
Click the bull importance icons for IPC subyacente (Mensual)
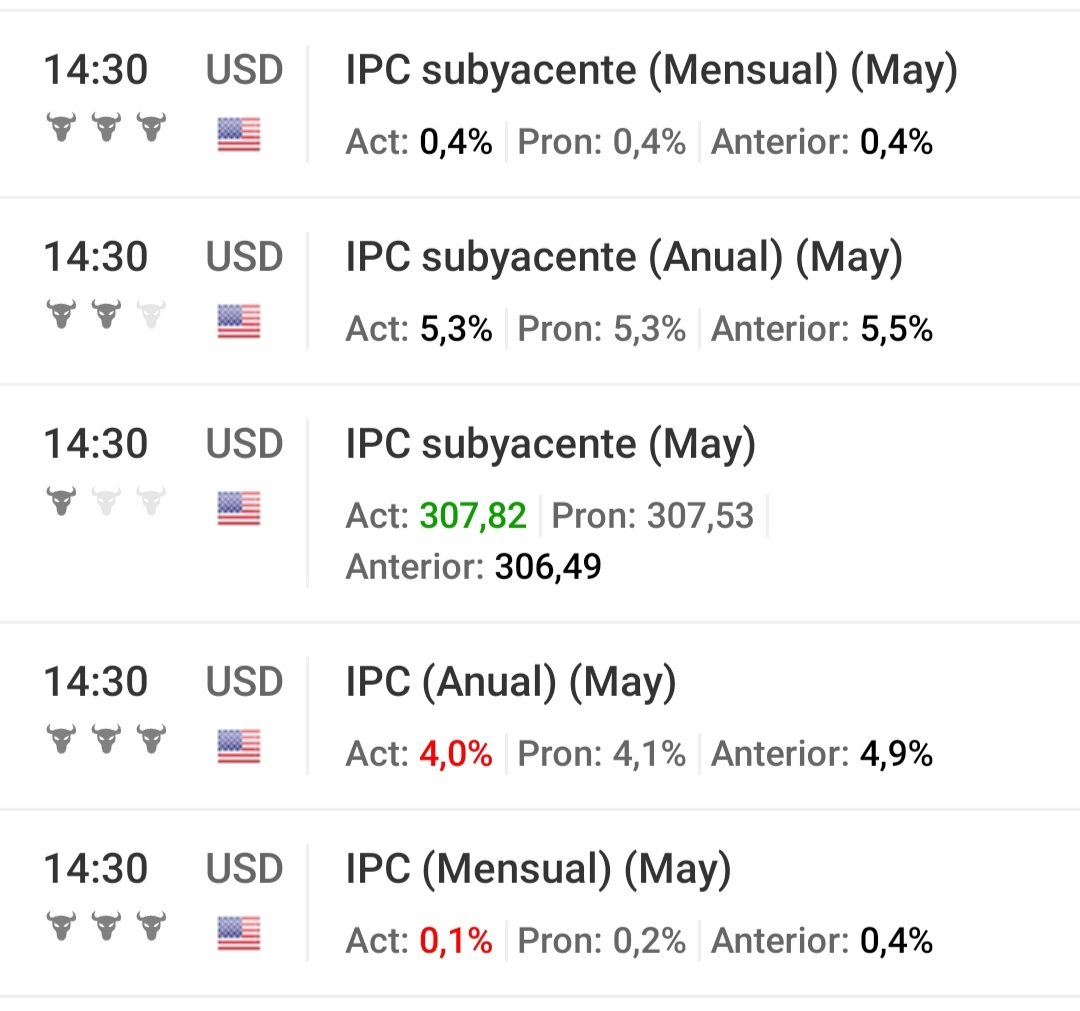click(x=106, y=127)
